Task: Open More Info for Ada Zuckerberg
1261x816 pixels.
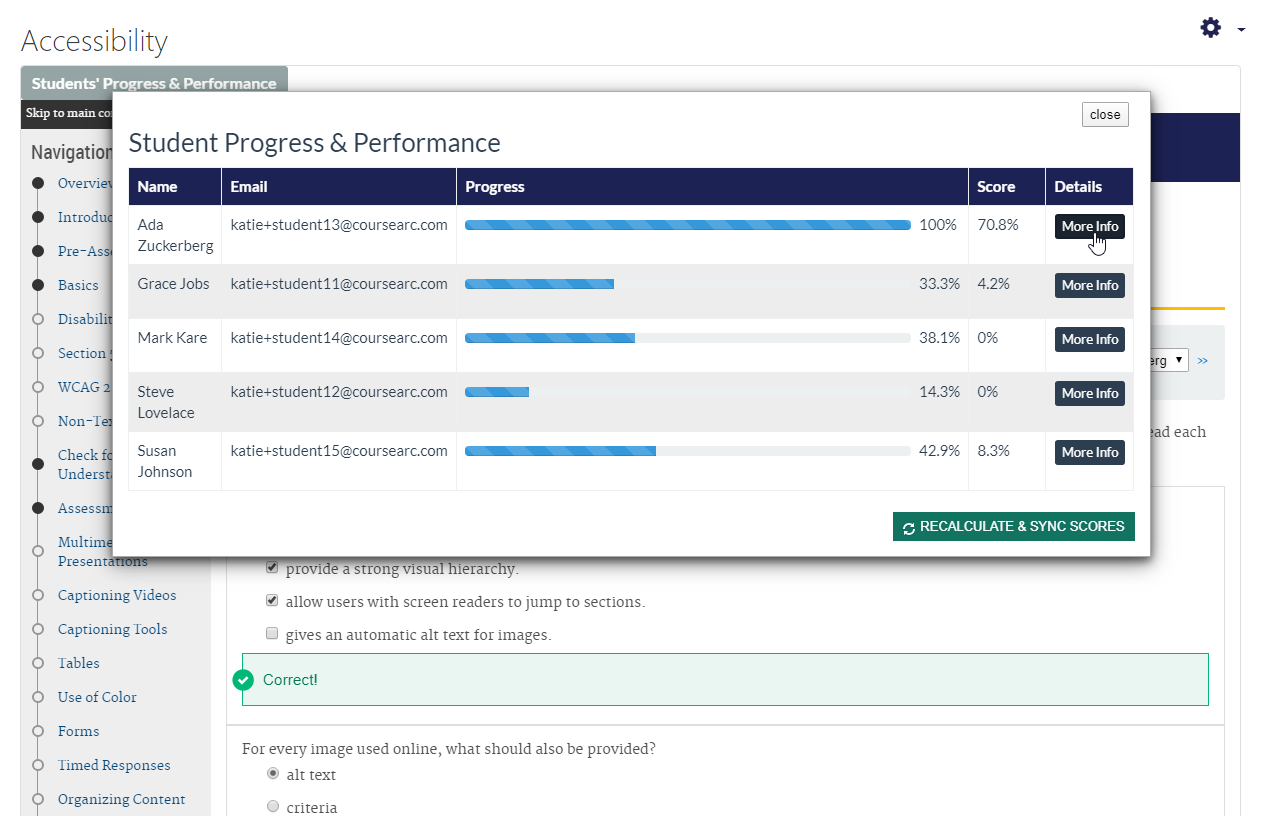Action: [x=1090, y=226]
